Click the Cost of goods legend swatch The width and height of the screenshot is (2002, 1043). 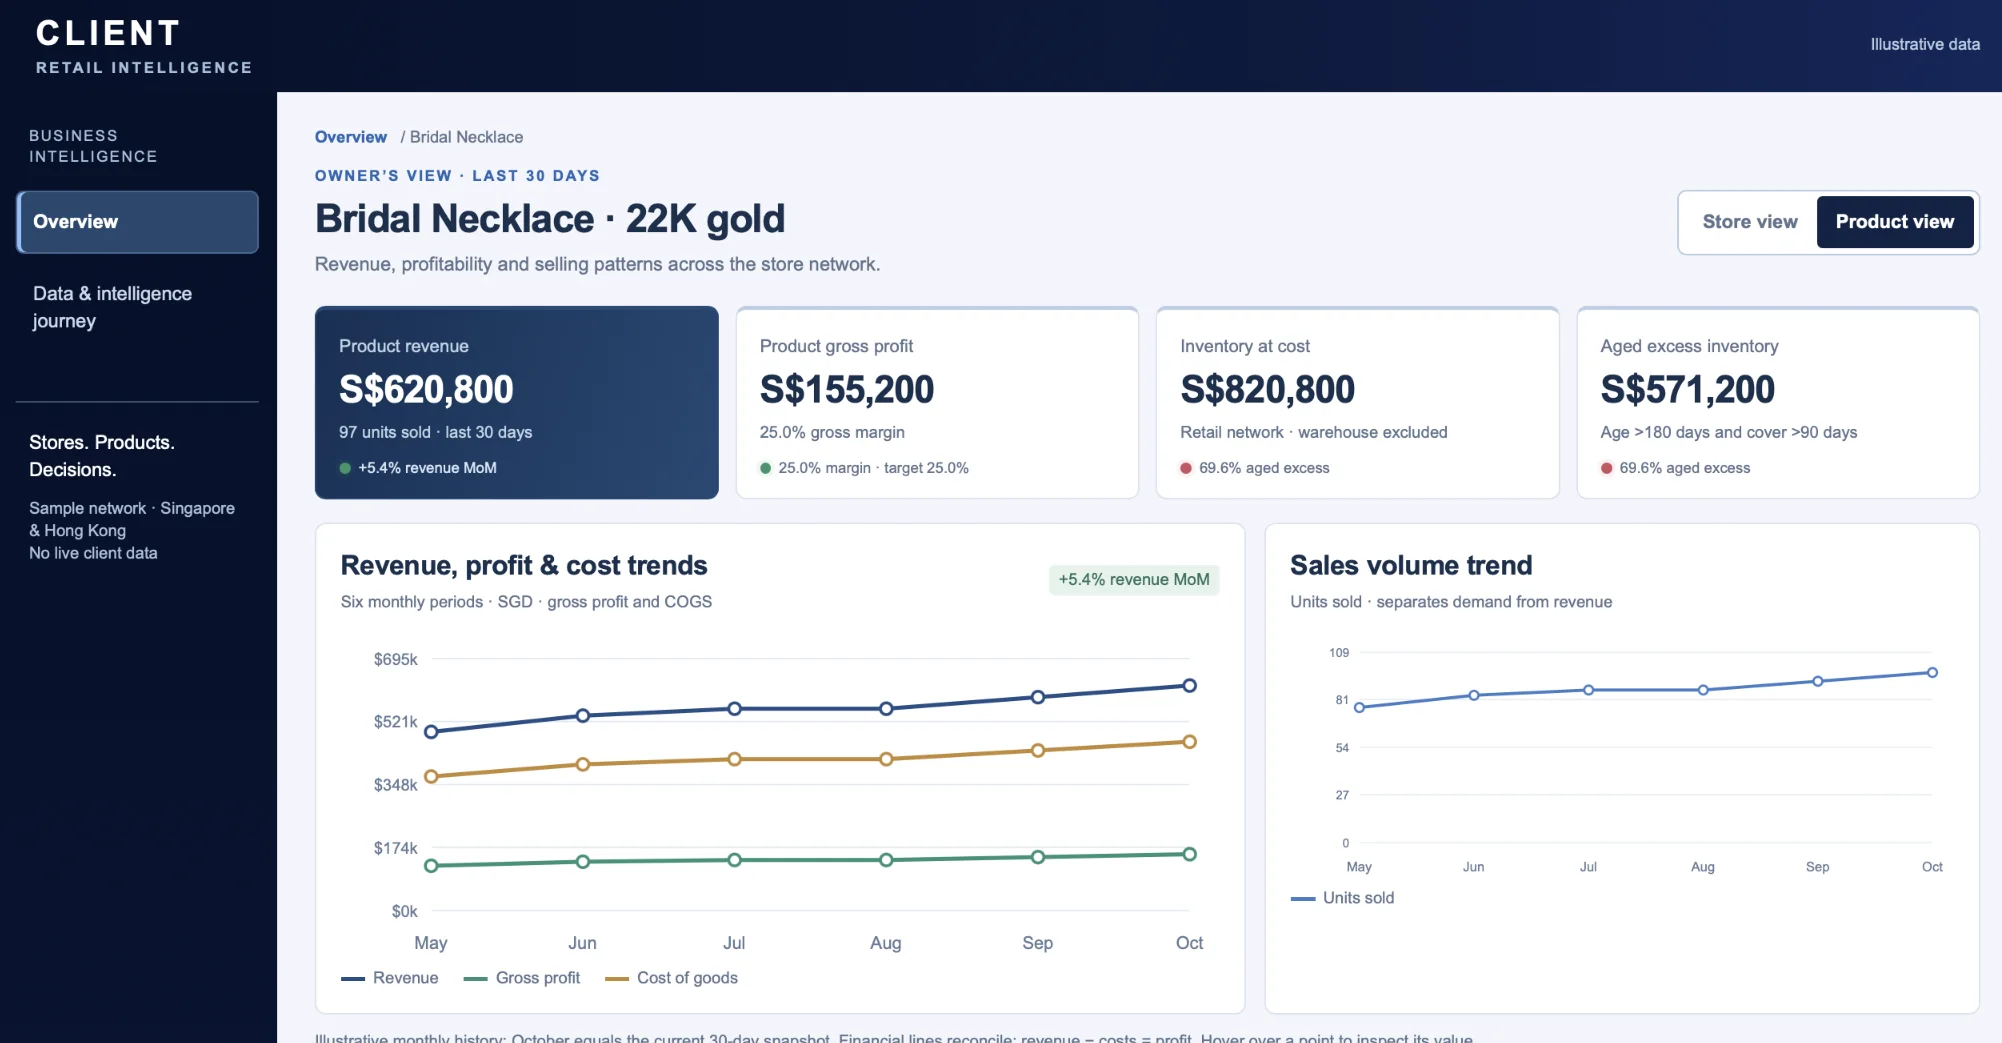[617, 979]
